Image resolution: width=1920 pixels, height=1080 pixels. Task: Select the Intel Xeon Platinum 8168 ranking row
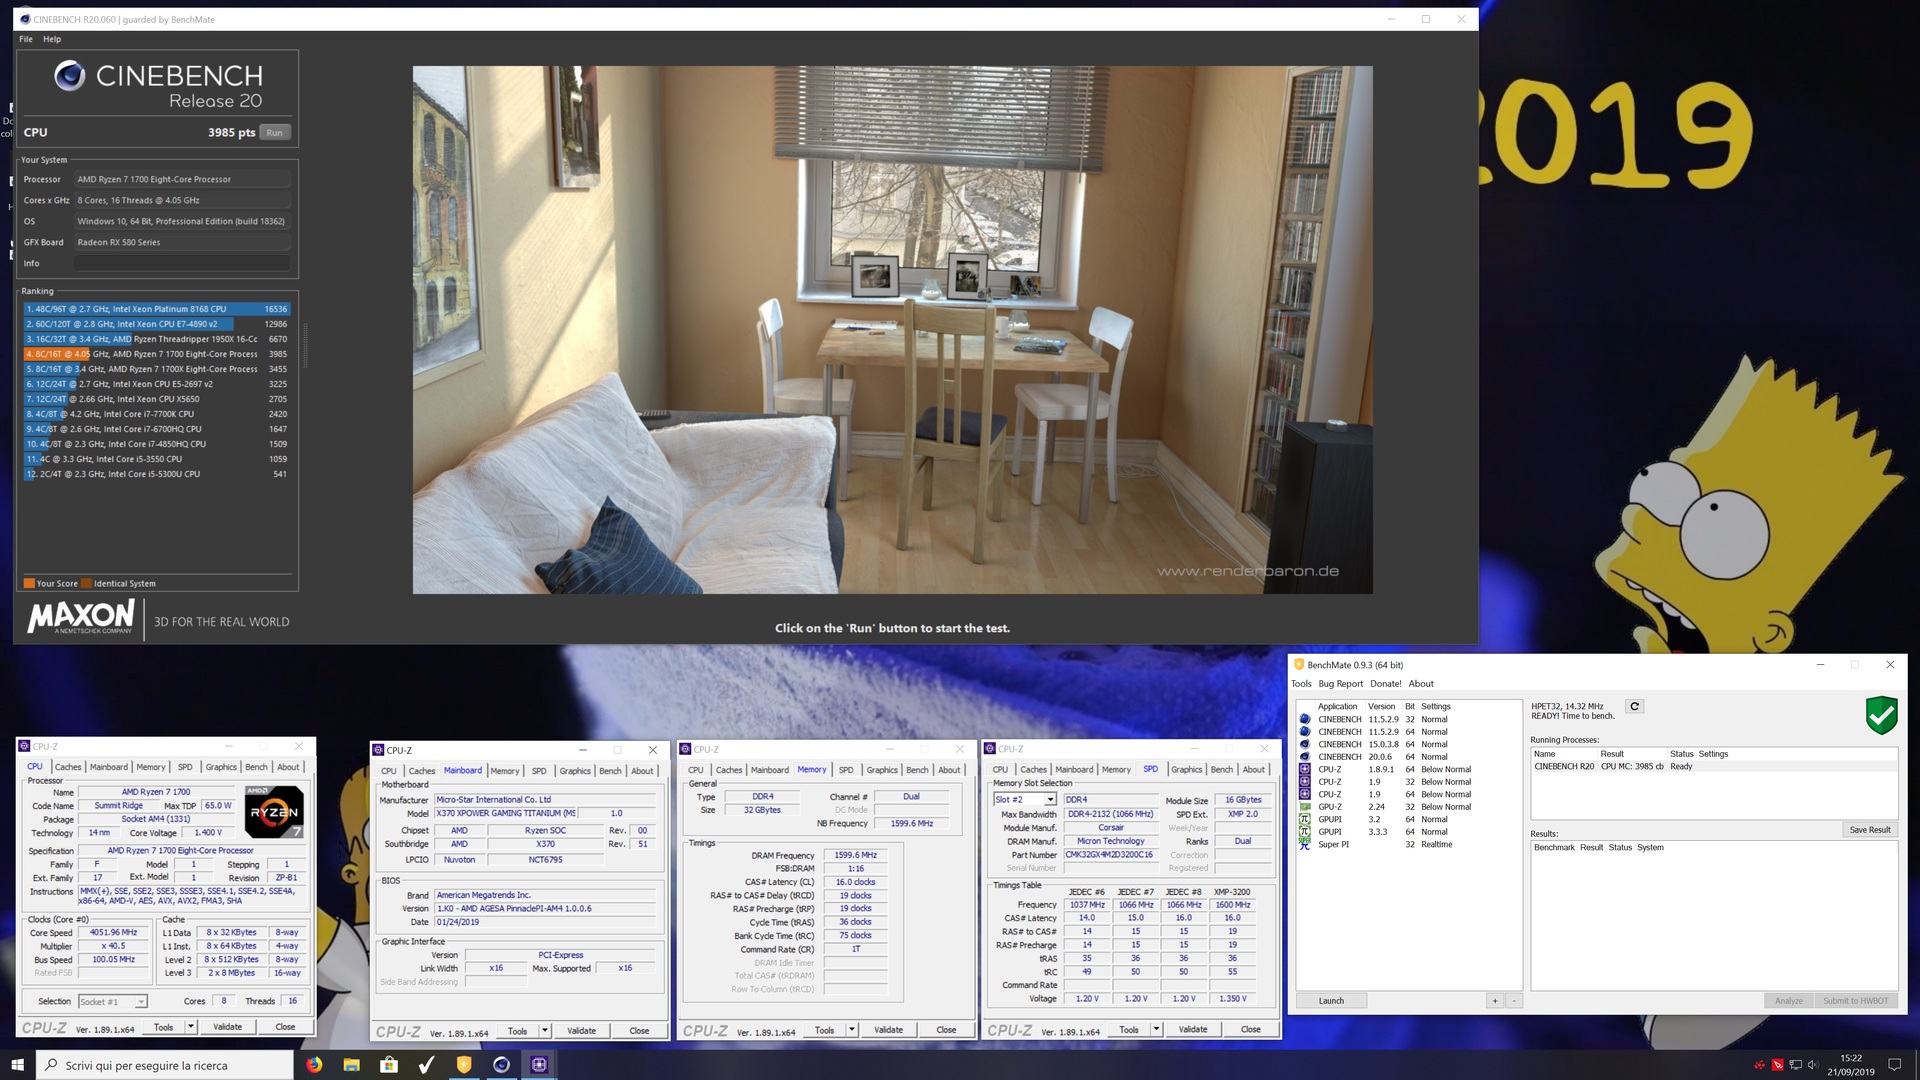(157, 309)
